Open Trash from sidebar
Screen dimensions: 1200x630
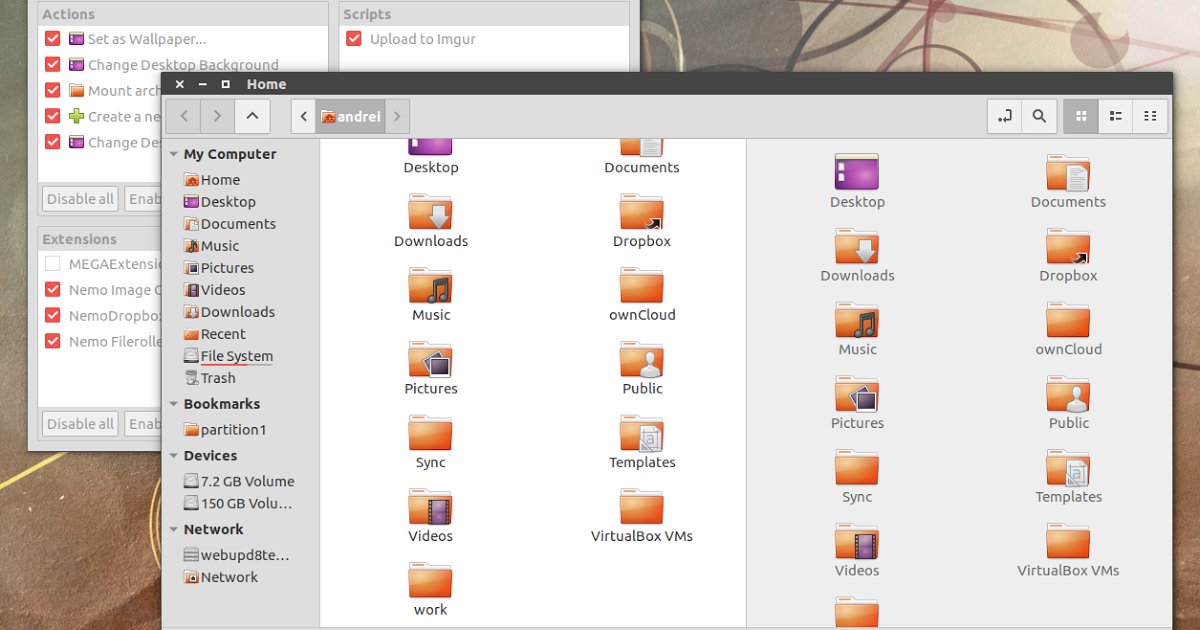[210, 378]
